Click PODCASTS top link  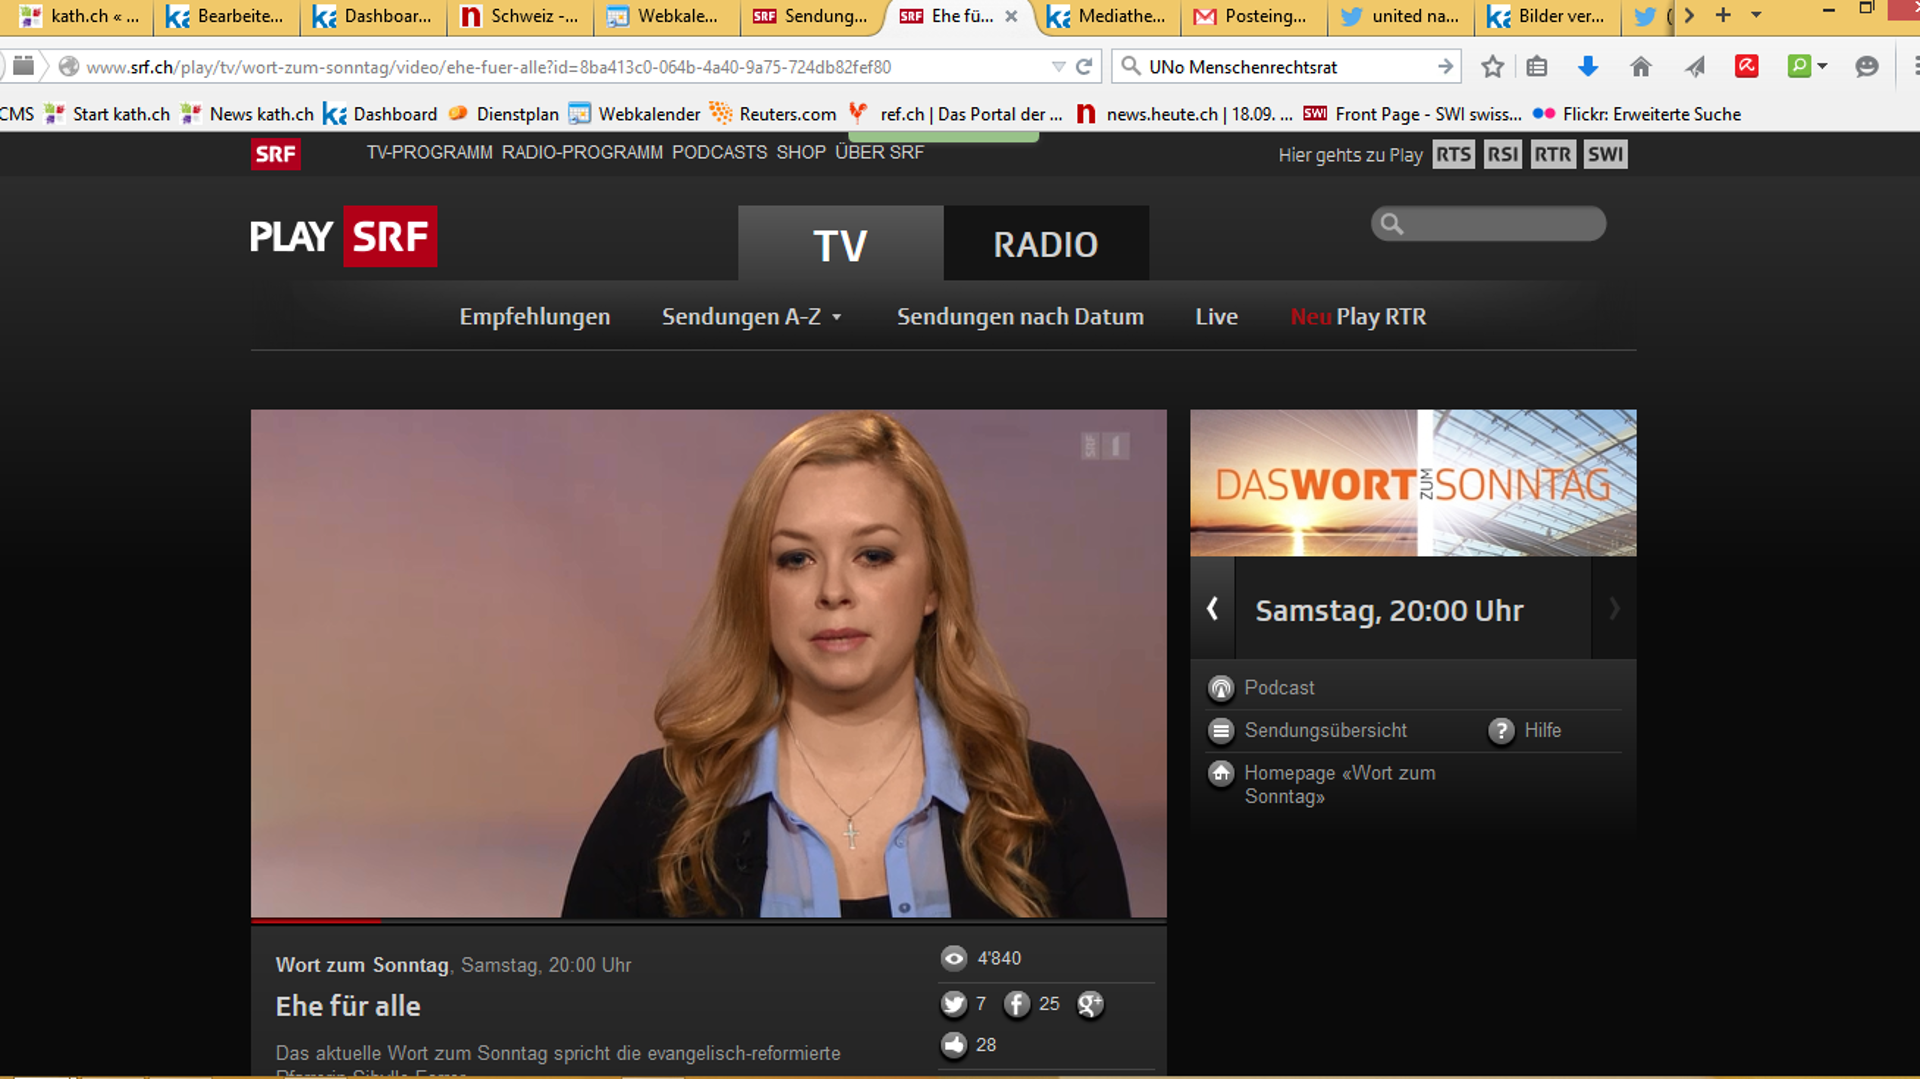click(x=719, y=153)
